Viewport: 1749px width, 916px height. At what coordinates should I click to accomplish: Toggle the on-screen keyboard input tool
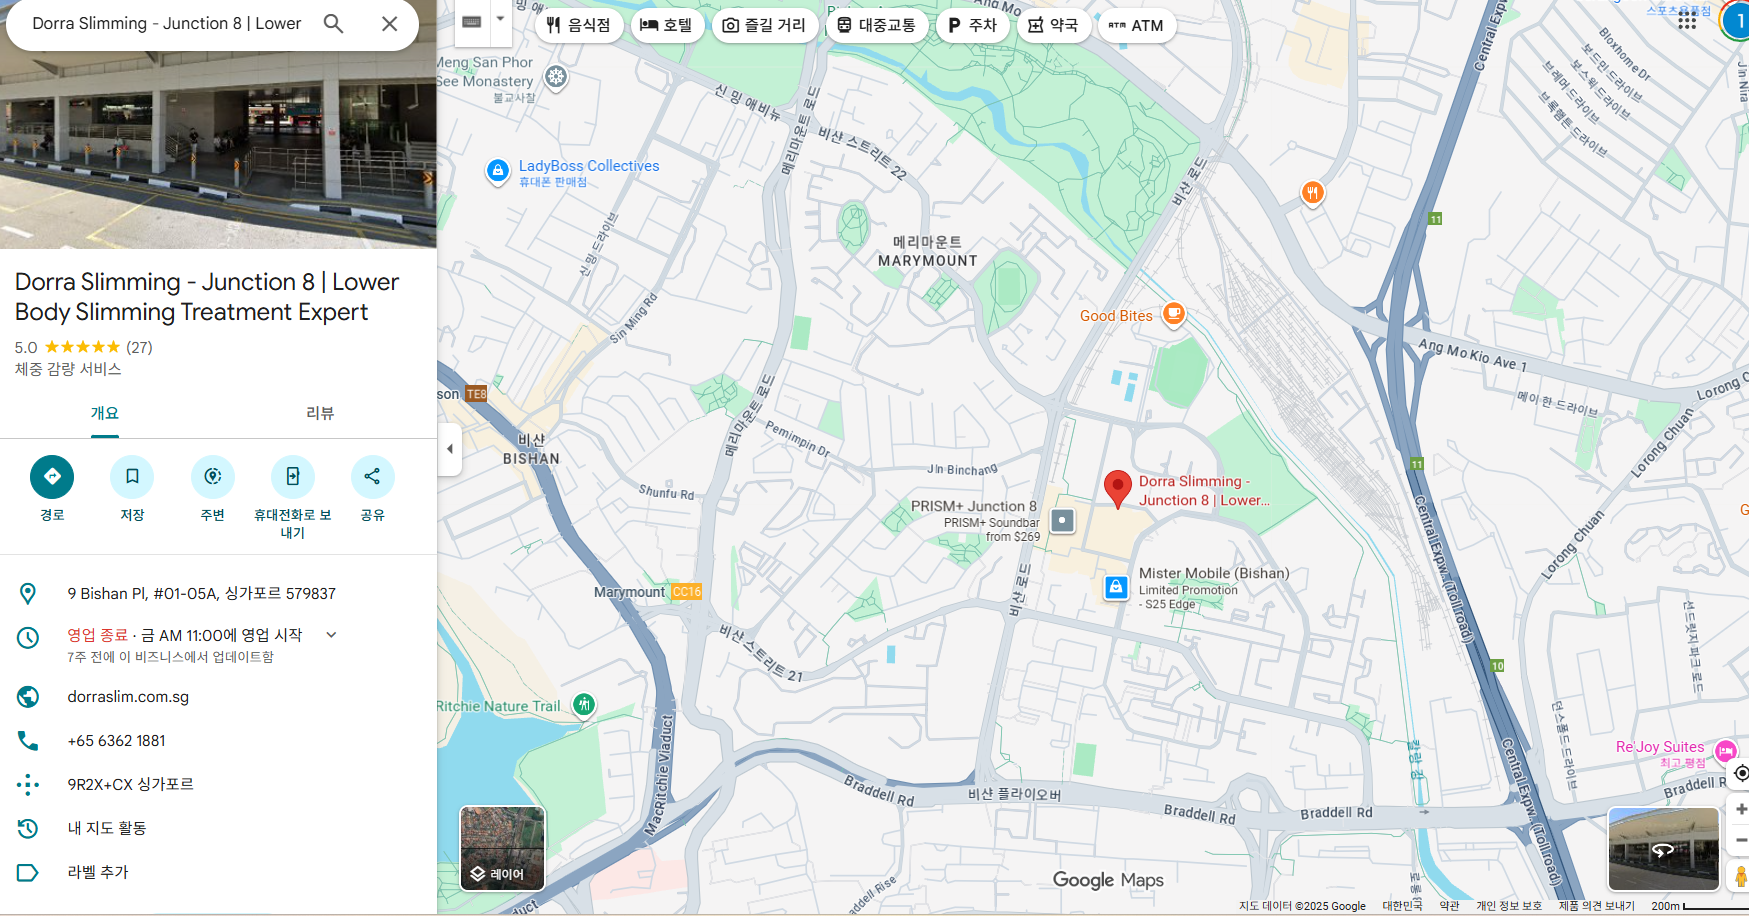coord(472,22)
